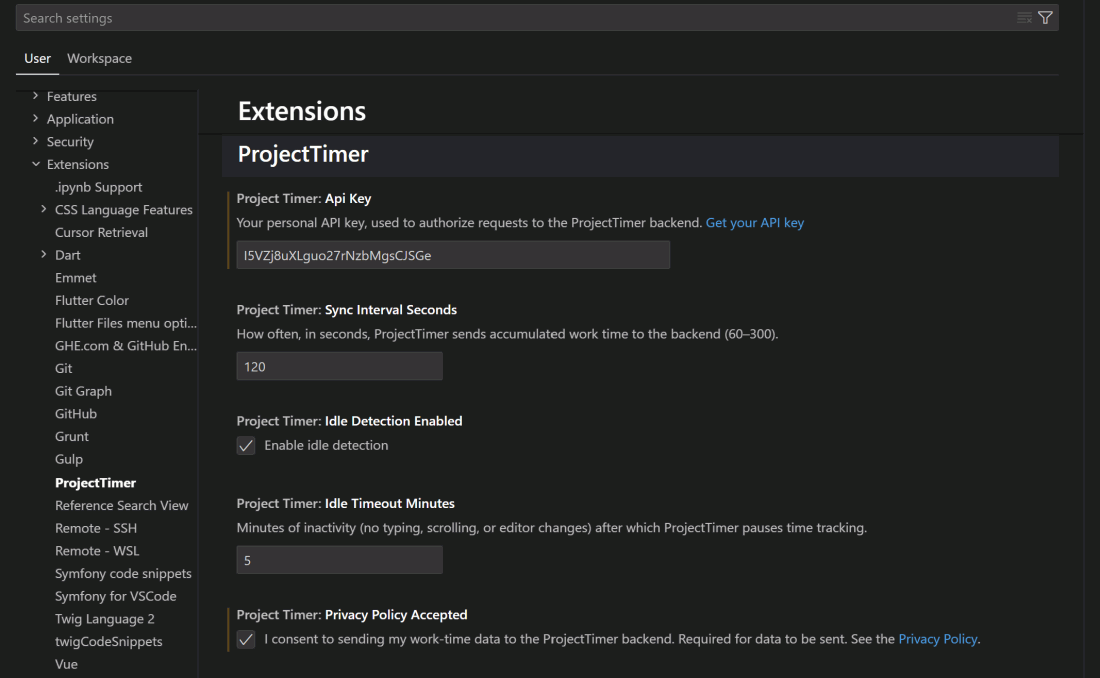The height and width of the screenshot is (678, 1100).
Task: Click the Idle Detection Enabled setting title
Action: (349, 420)
